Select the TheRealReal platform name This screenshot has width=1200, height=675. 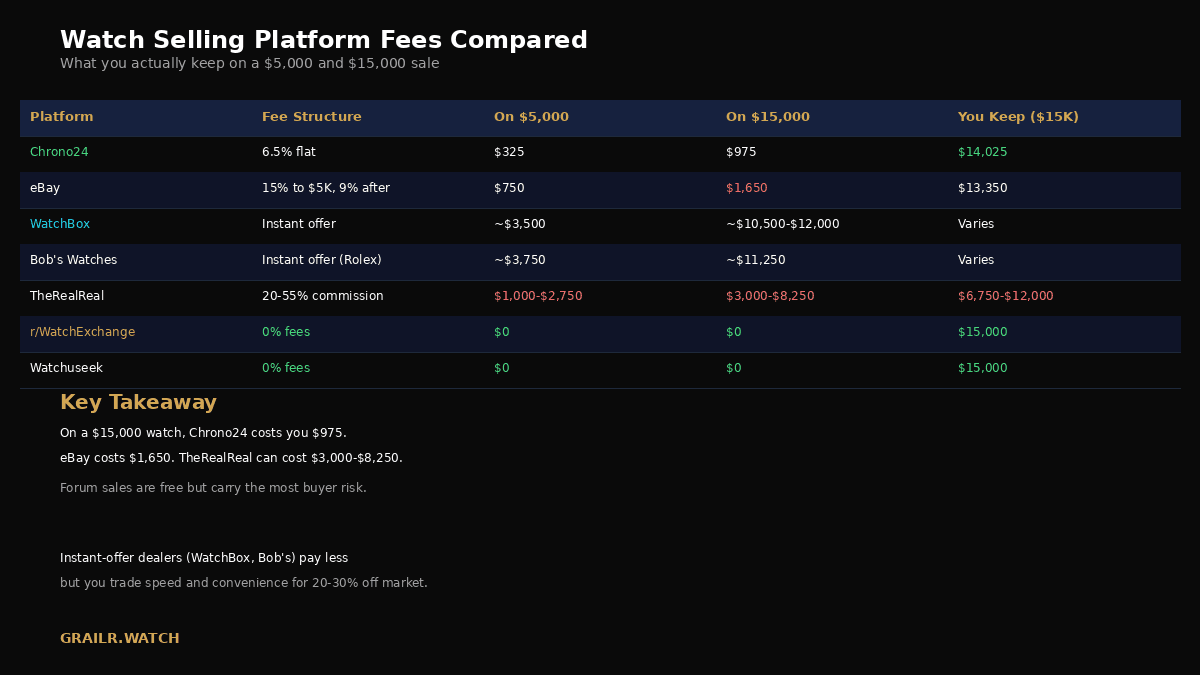(67, 296)
